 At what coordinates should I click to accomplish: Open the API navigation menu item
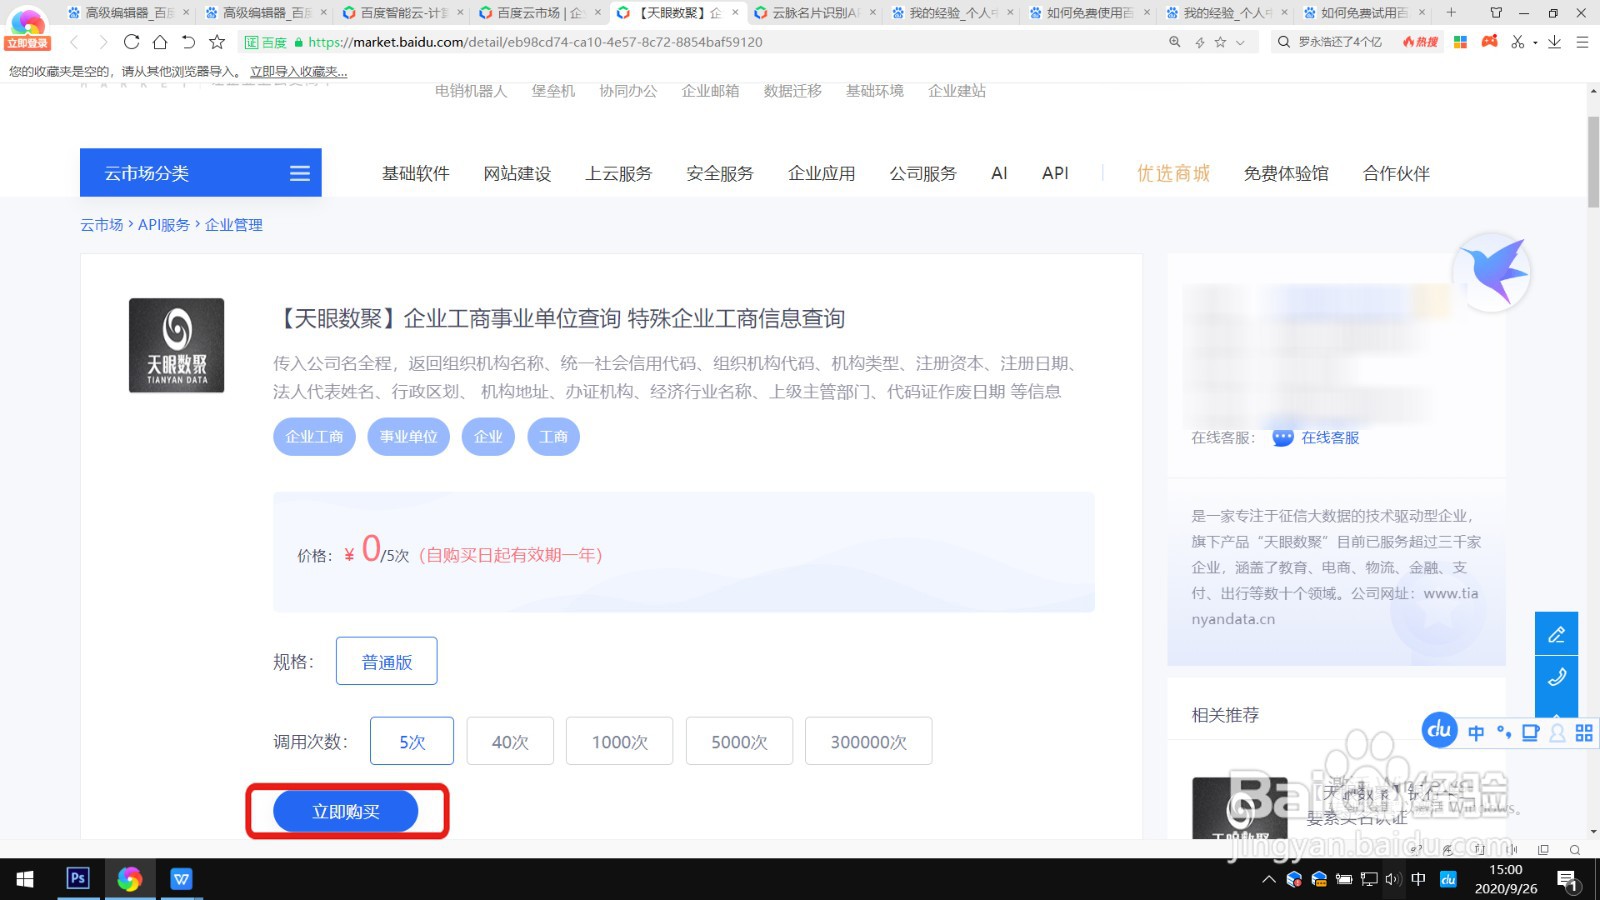pos(1054,172)
